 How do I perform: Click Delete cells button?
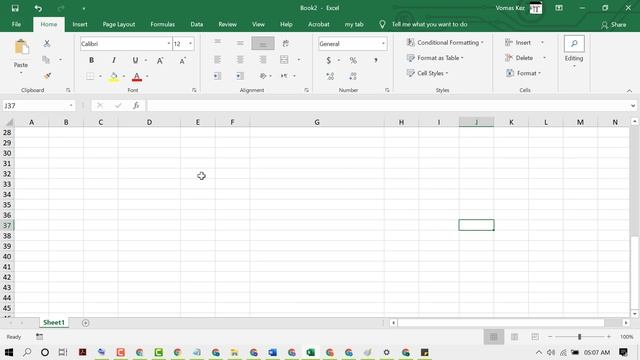519,58
